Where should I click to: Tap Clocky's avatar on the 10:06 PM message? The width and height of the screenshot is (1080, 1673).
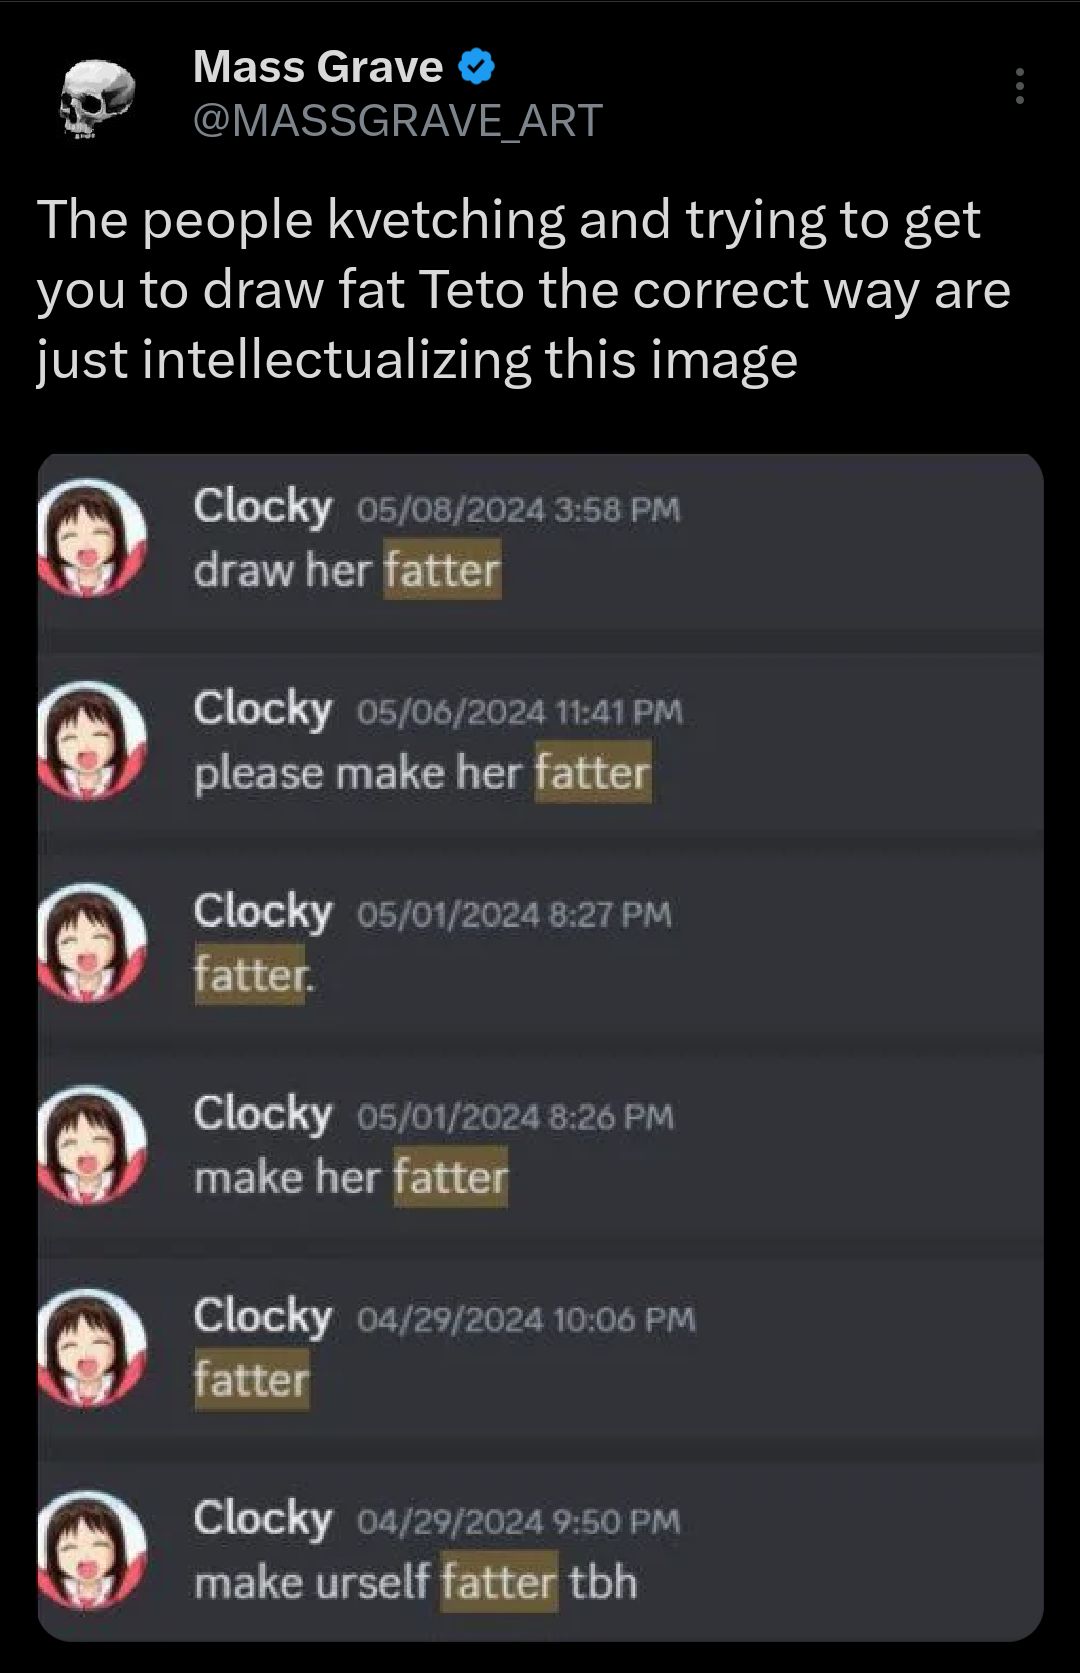click(92, 1348)
